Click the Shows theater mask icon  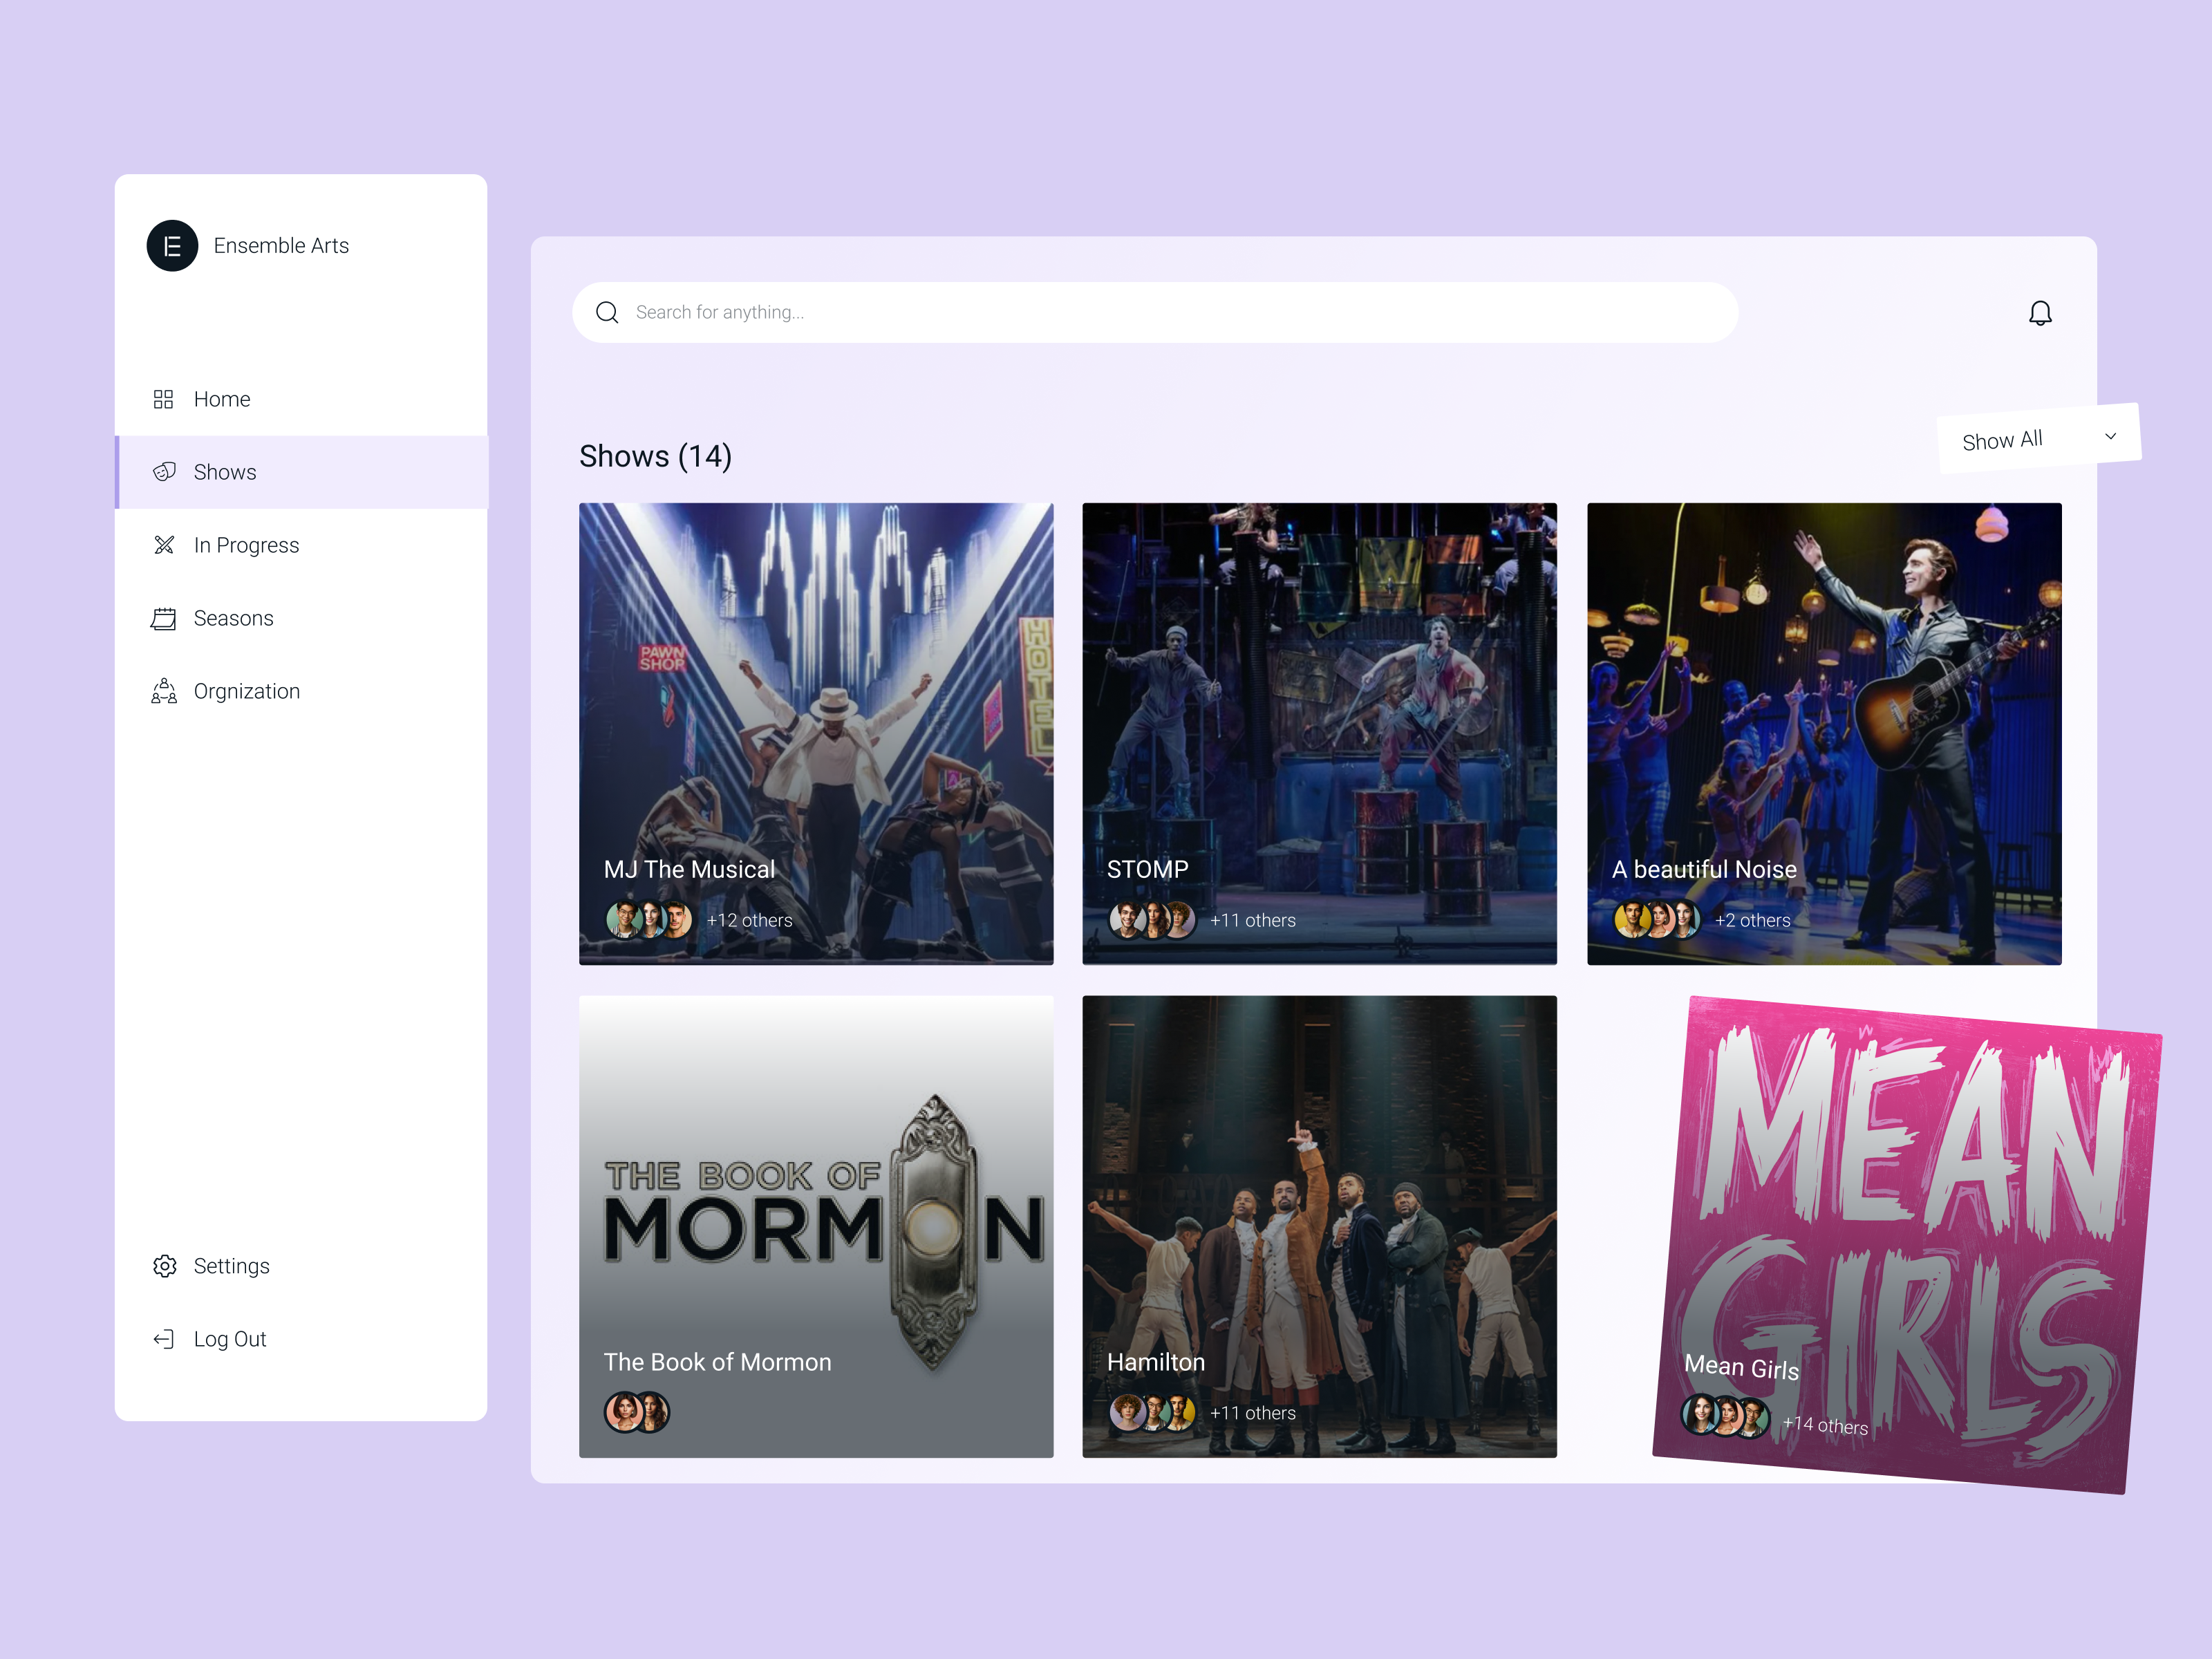[164, 472]
